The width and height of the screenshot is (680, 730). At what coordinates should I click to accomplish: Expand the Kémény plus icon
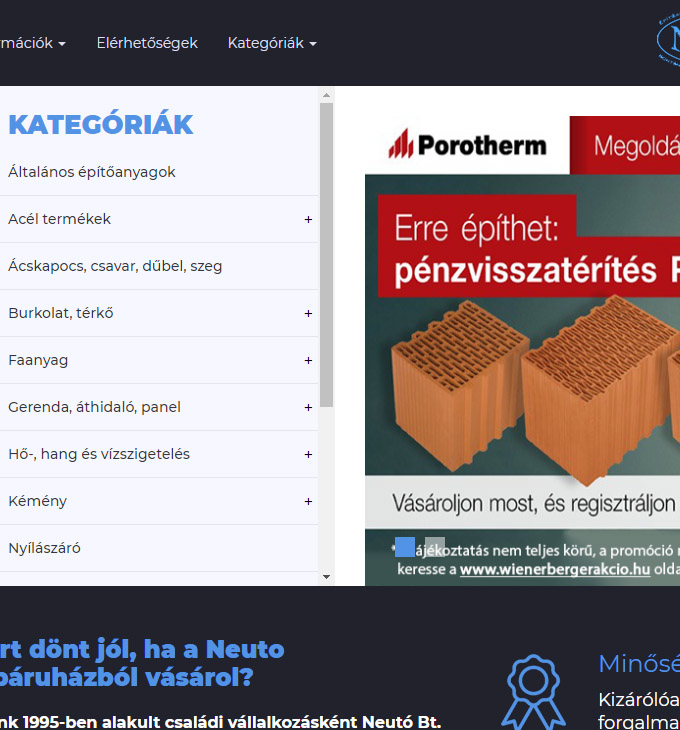pyautogui.click(x=308, y=501)
